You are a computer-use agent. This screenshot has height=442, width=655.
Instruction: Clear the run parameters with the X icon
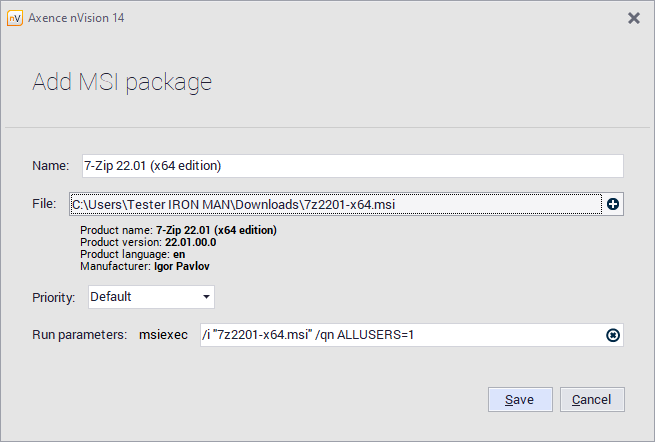coord(613,335)
